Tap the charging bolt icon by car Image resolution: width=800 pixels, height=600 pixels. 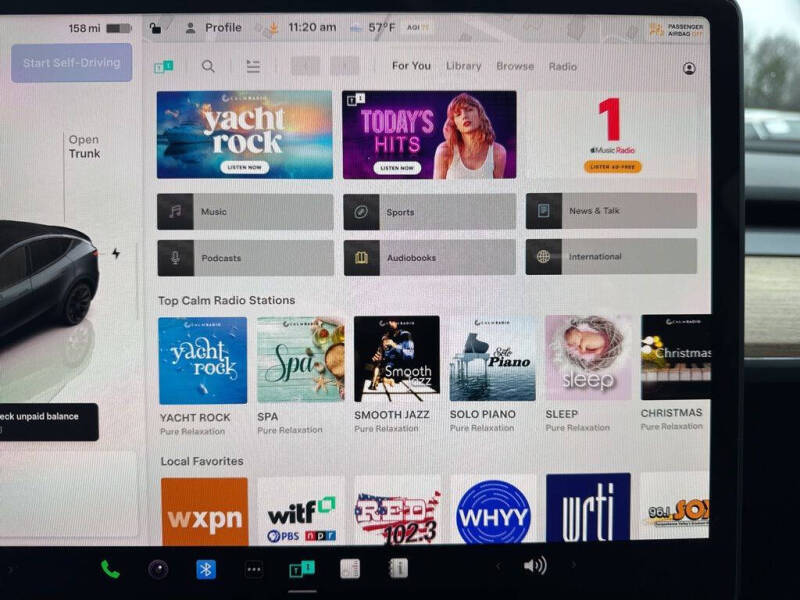tap(116, 254)
